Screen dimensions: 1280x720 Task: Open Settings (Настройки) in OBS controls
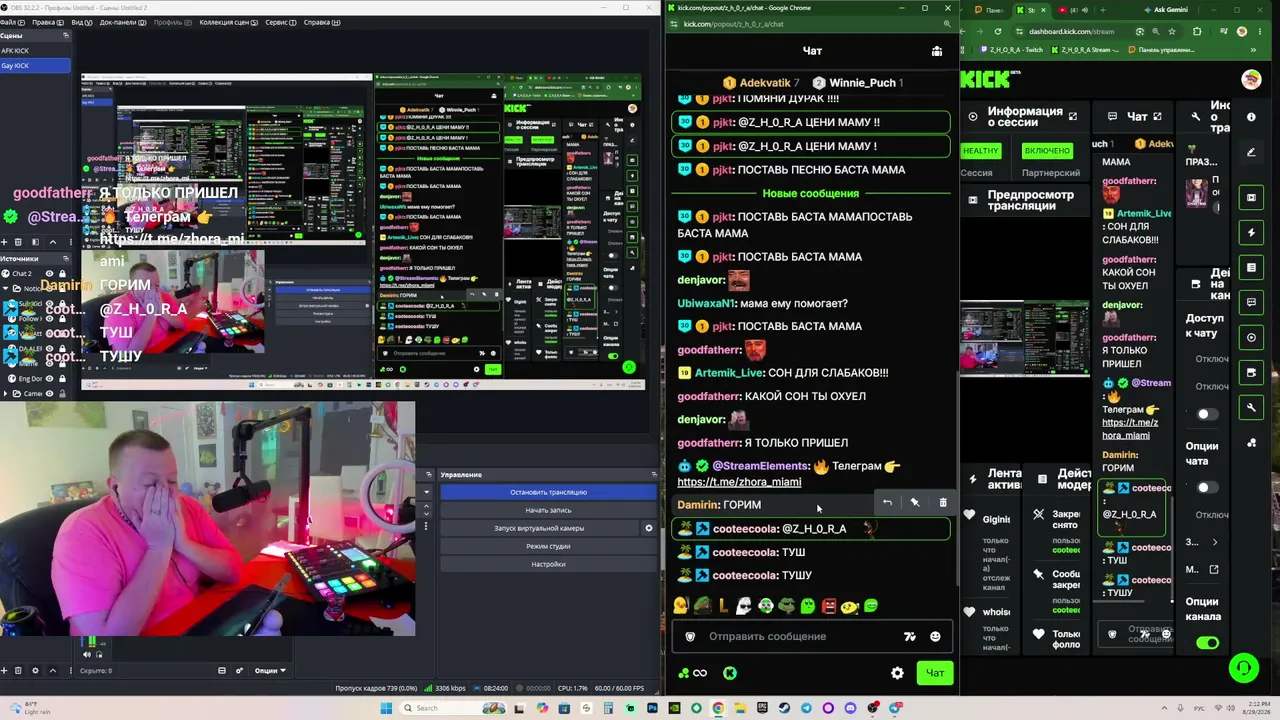548,564
